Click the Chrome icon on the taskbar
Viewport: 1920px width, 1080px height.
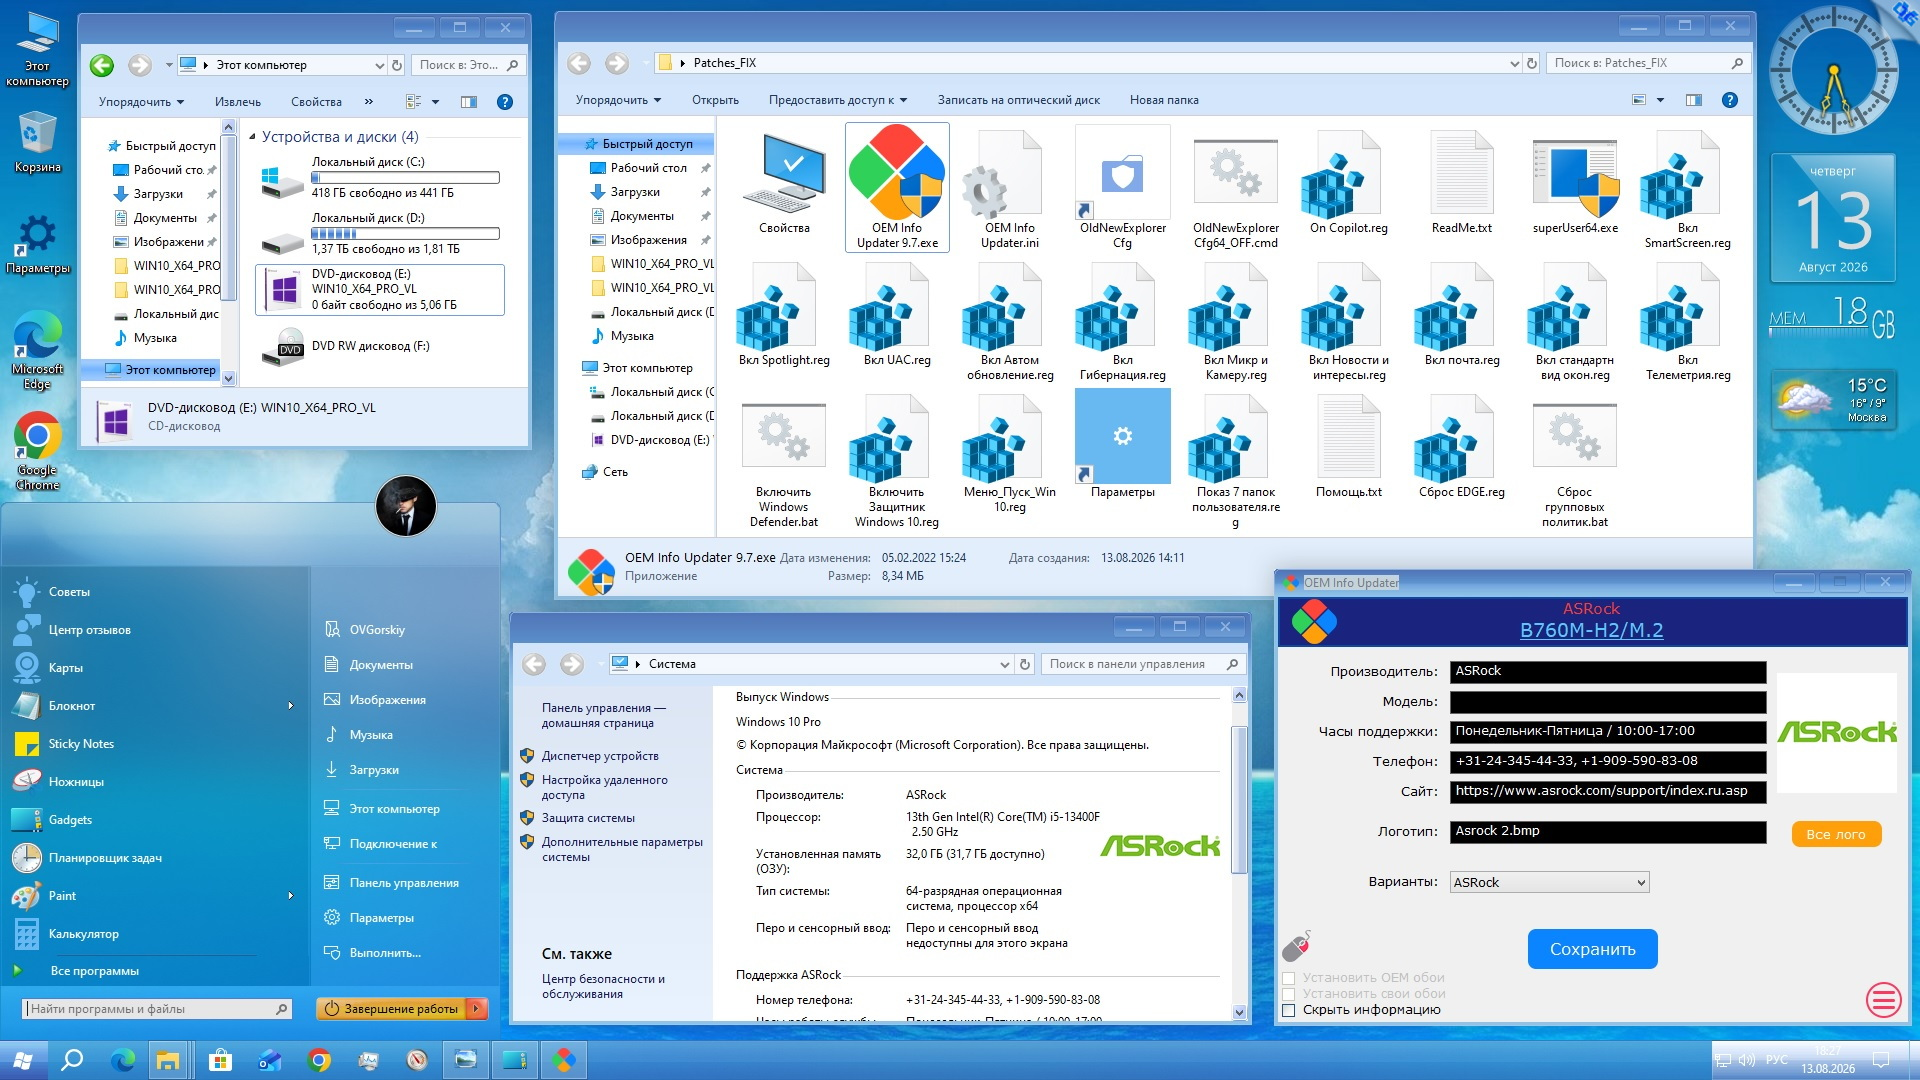point(319,1060)
